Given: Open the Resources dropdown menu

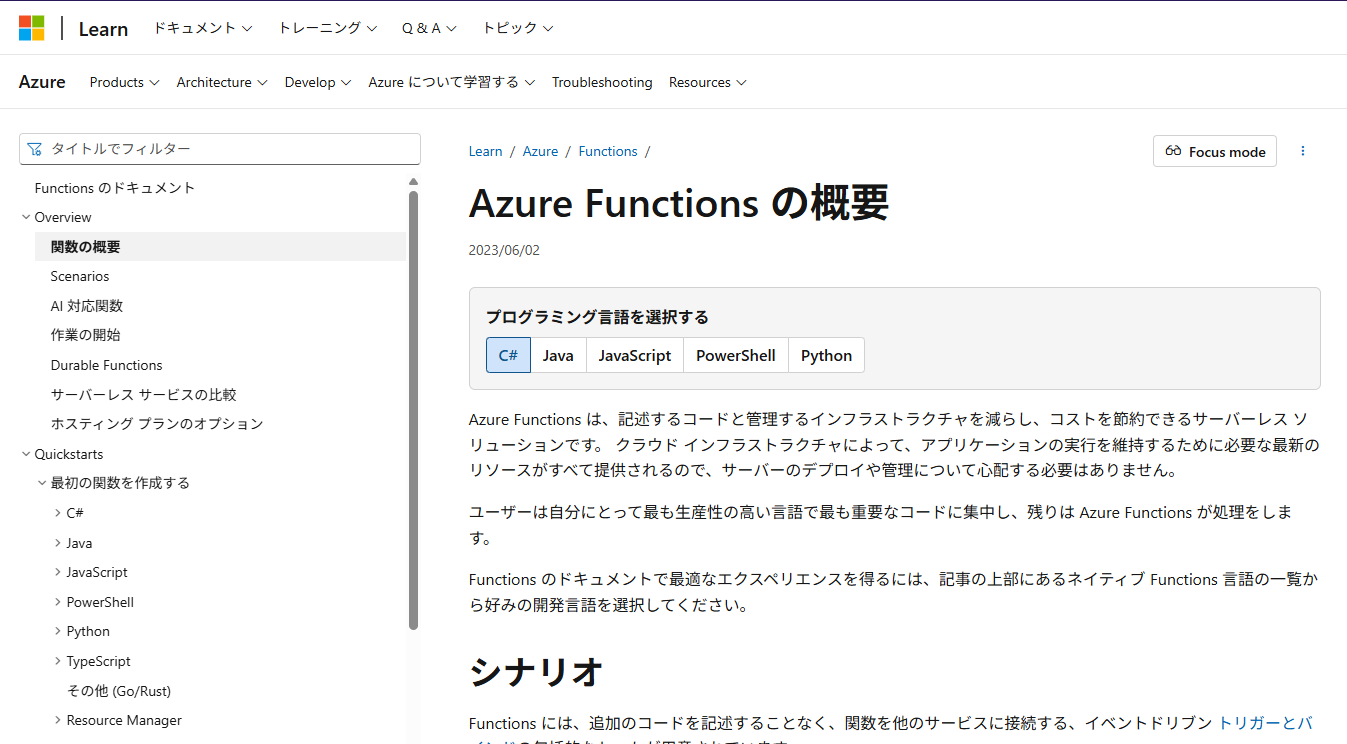Looking at the screenshot, I should 707,82.
